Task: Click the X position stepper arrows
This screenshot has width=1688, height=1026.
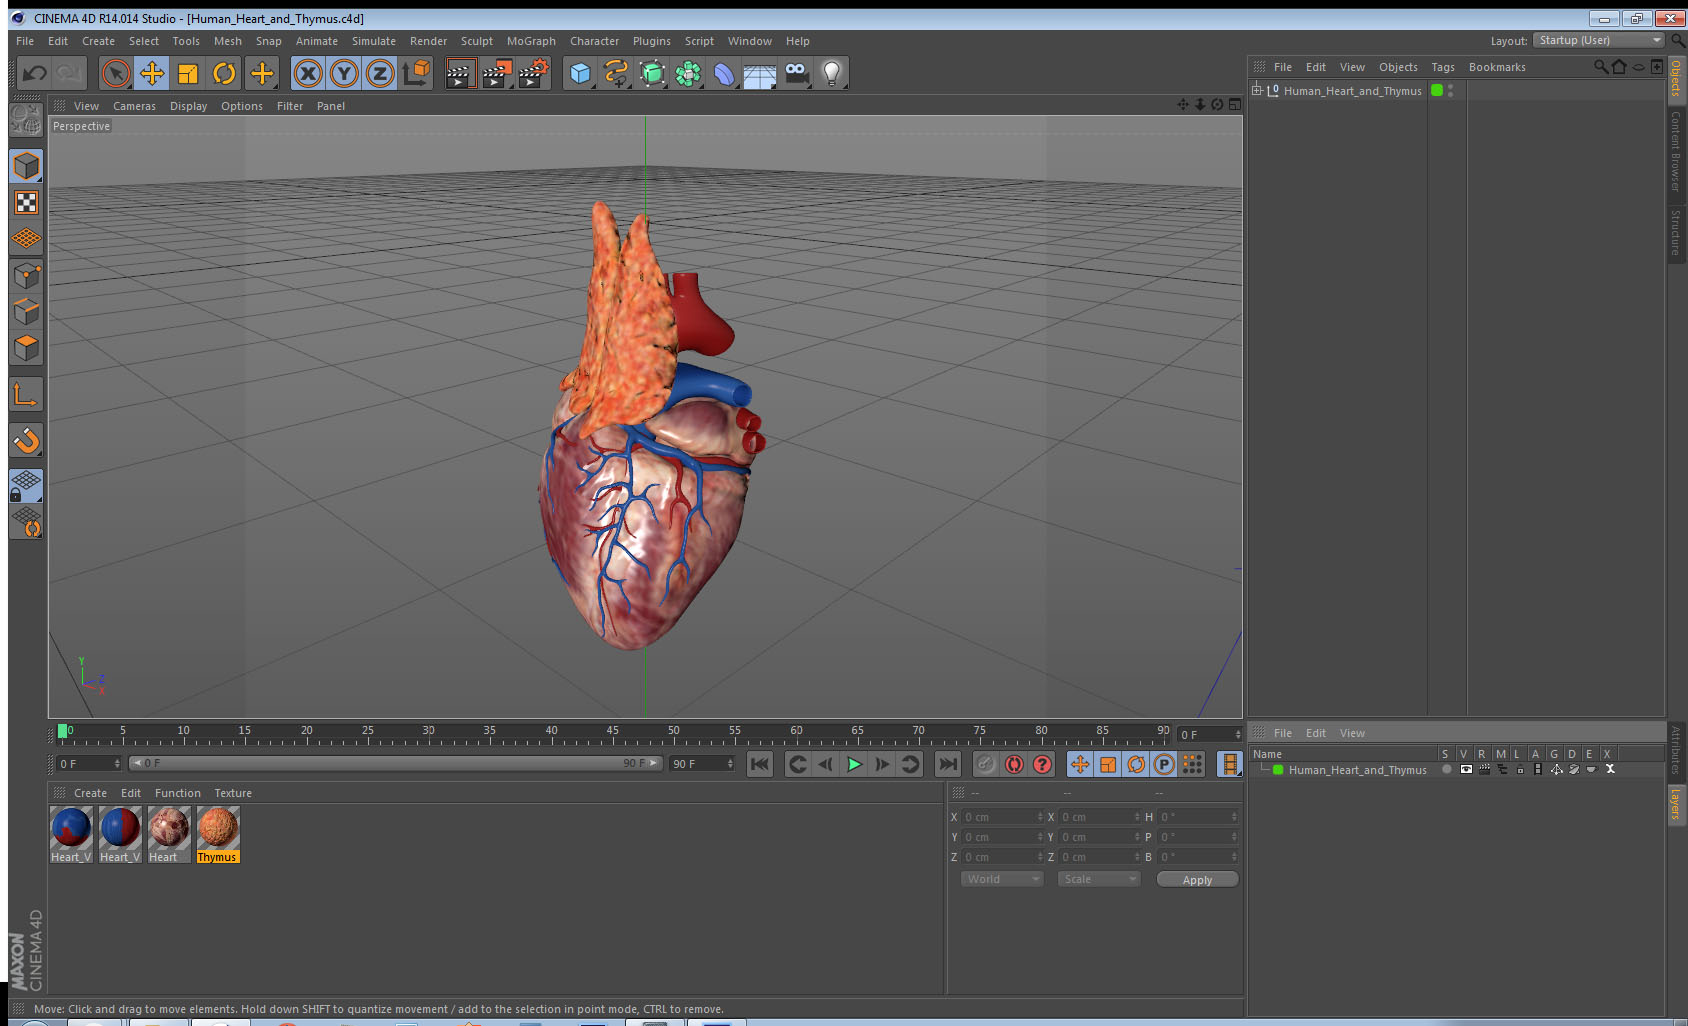Action: [x=1040, y=817]
